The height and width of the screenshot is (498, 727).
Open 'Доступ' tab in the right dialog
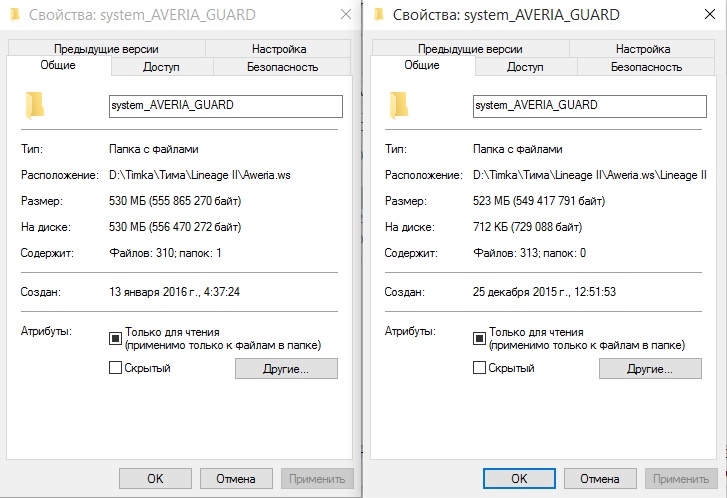[525, 67]
